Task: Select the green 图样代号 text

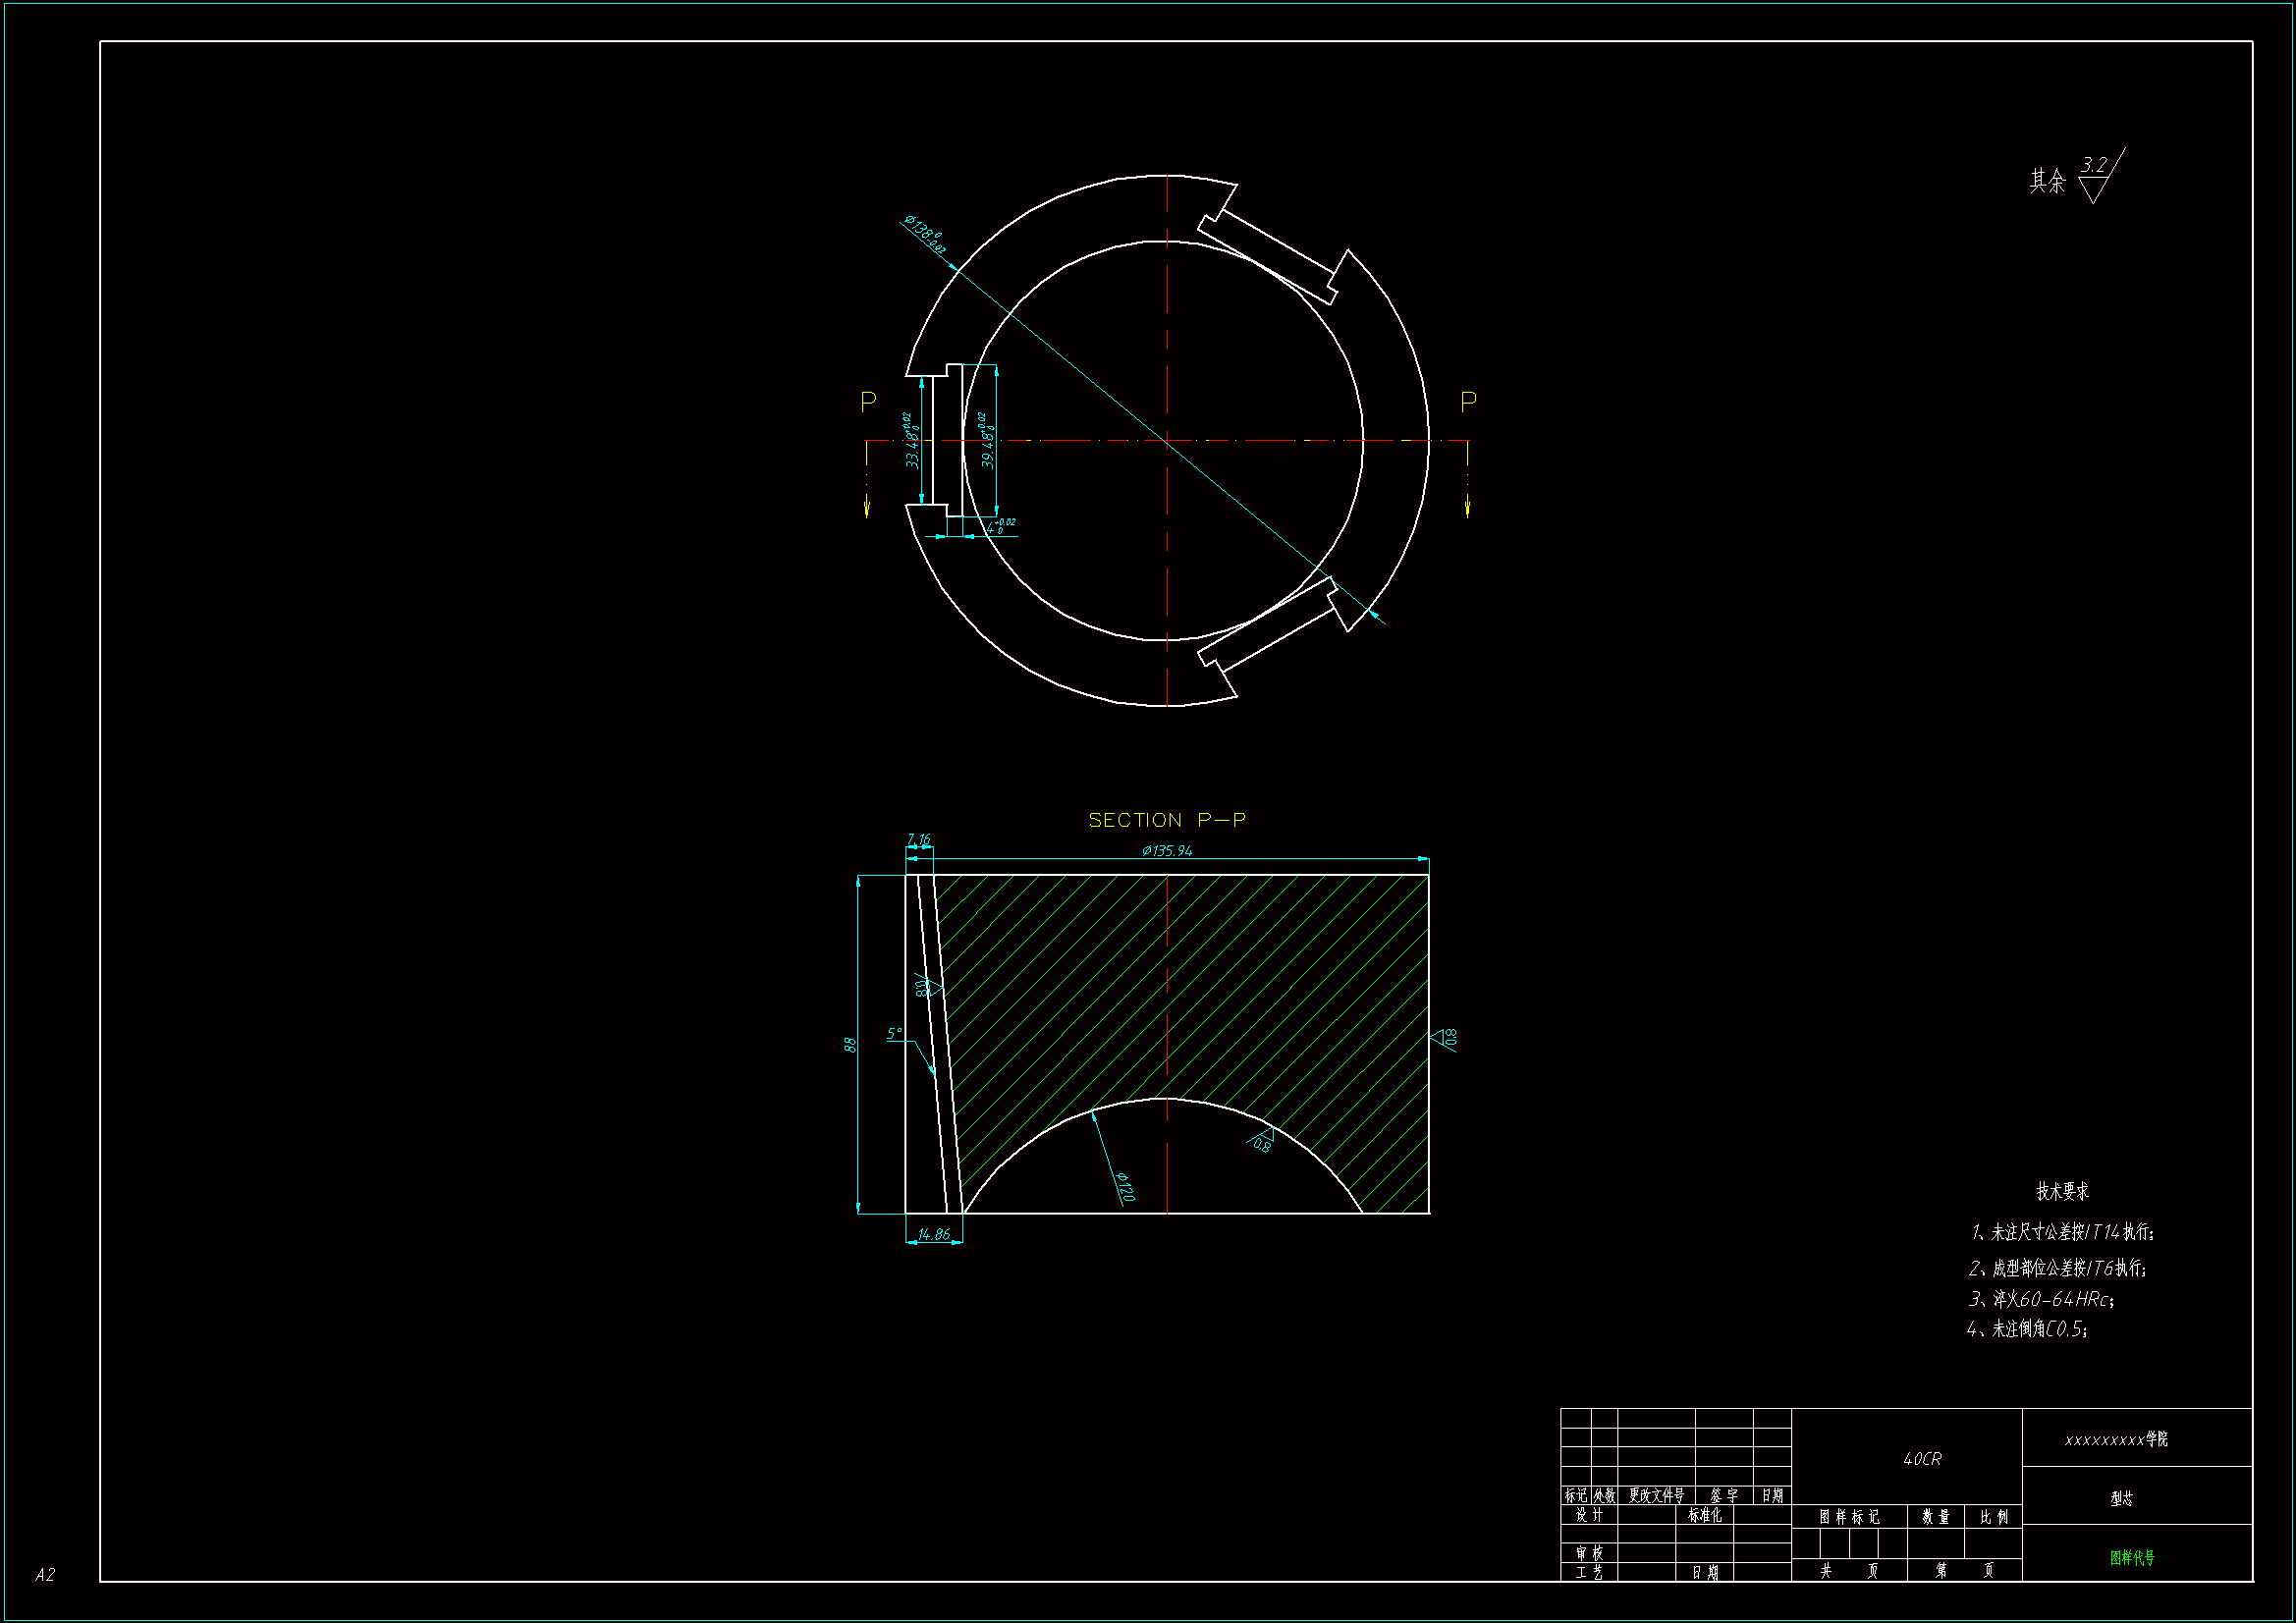Action: click(x=2132, y=1558)
